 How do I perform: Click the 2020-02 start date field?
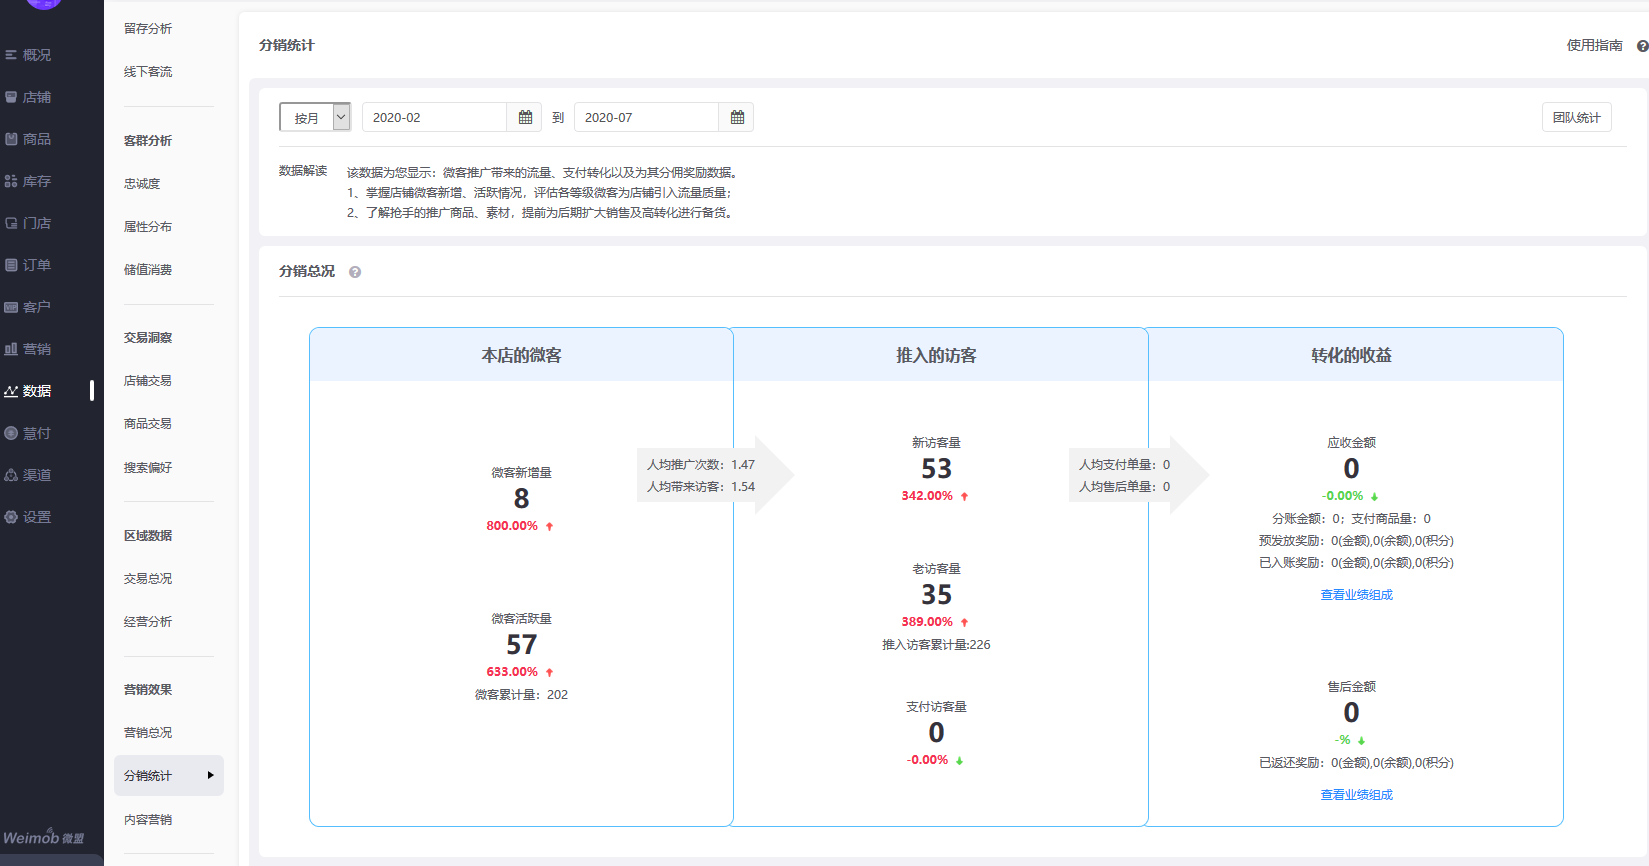434,117
